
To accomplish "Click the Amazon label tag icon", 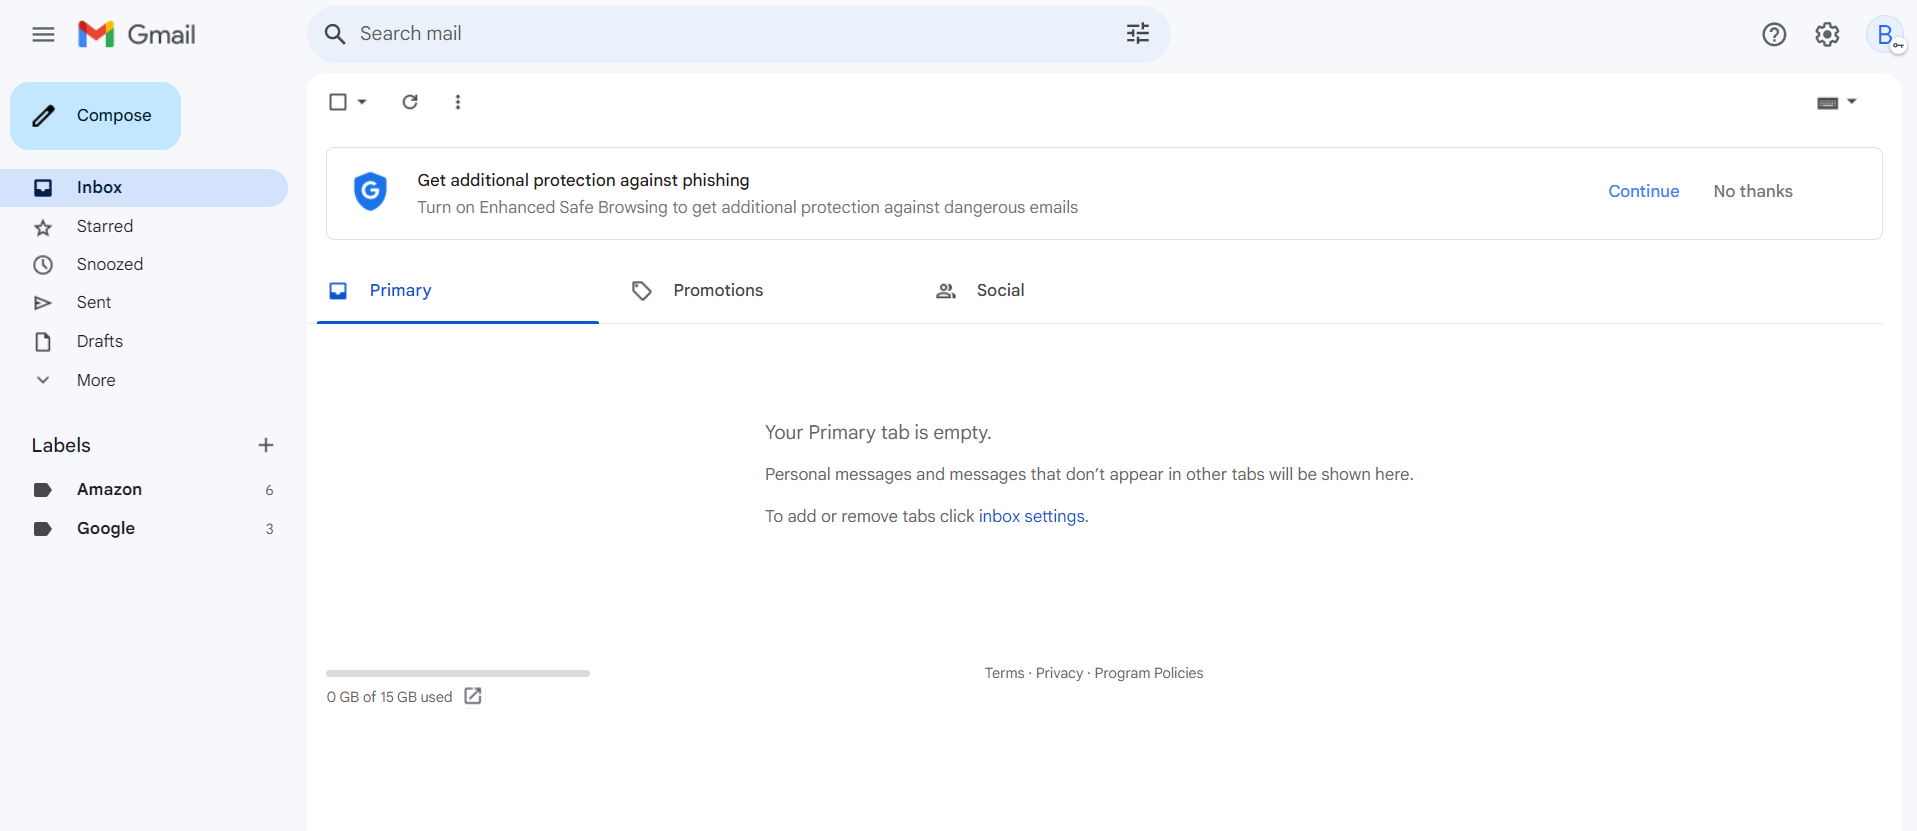I will click(43, 490).
